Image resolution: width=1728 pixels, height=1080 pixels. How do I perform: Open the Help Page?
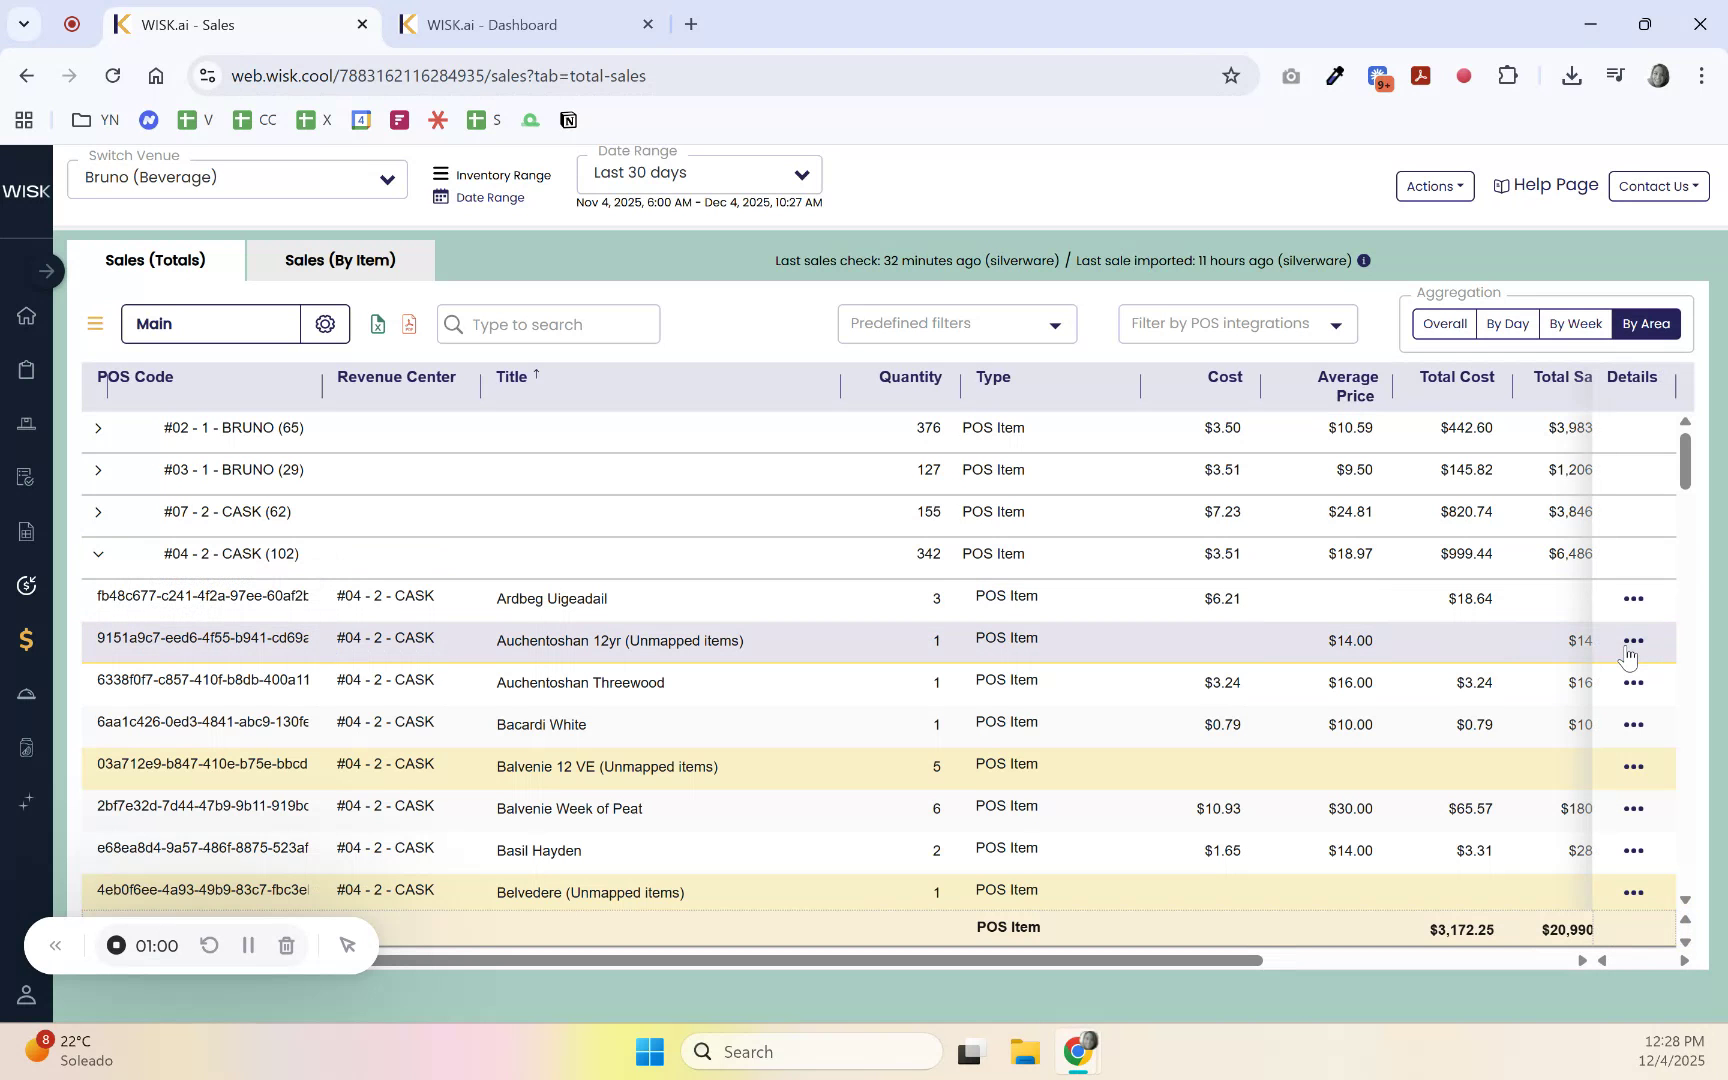1544,185
